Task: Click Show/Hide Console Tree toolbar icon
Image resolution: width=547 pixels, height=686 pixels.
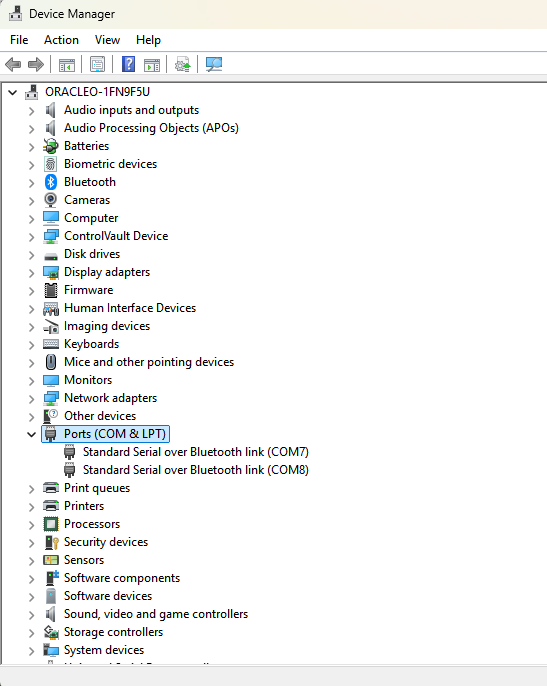Action: pyautogui.click(x=67, y=65)
